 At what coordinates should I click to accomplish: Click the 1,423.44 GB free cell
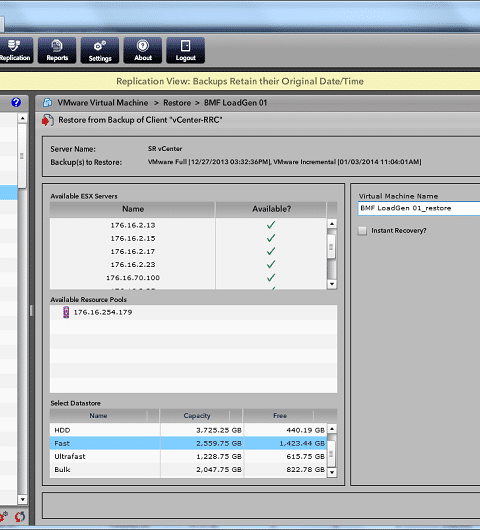(302, 443)
